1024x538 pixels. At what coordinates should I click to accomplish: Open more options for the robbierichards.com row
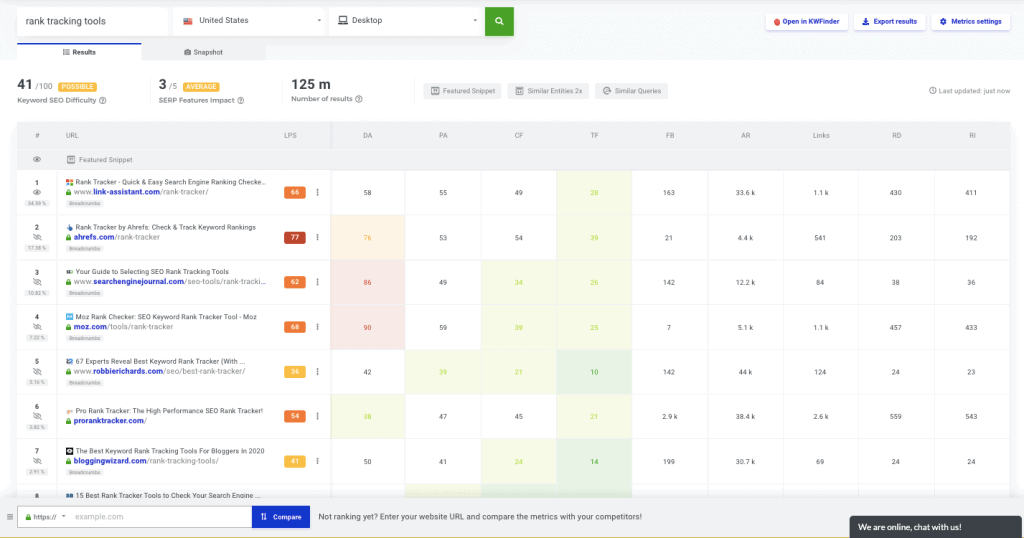[x=317, y=372]
